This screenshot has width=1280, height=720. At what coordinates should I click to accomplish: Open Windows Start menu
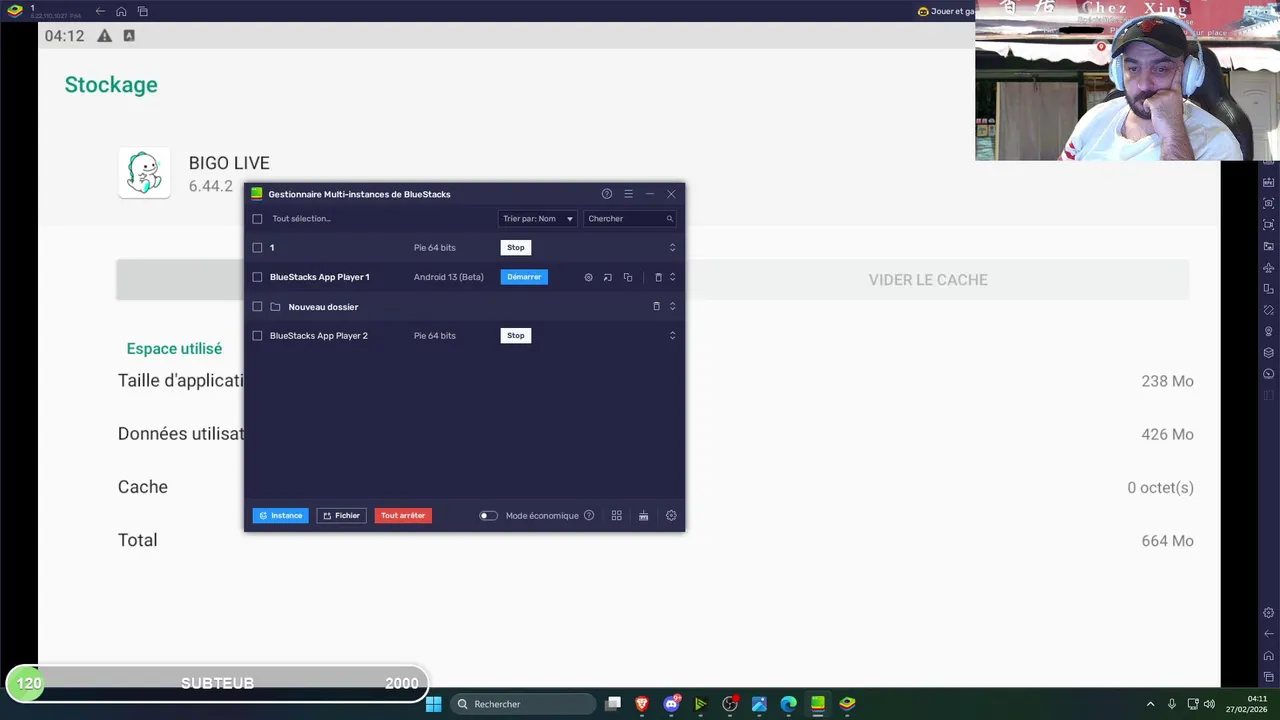pos(433,704)
